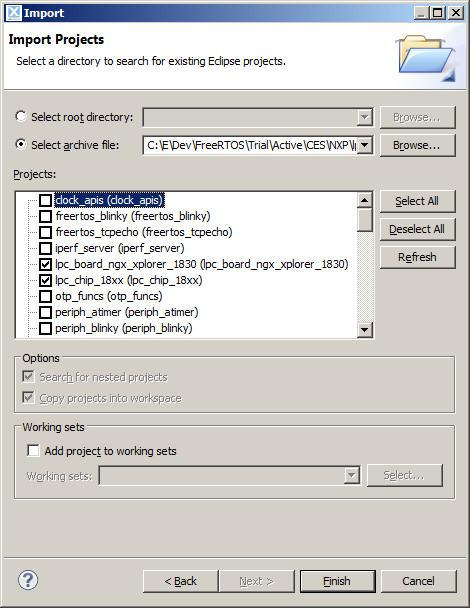Open the Working sets dropdown arrow
The image size is (470, 608).
pos(351,475)
